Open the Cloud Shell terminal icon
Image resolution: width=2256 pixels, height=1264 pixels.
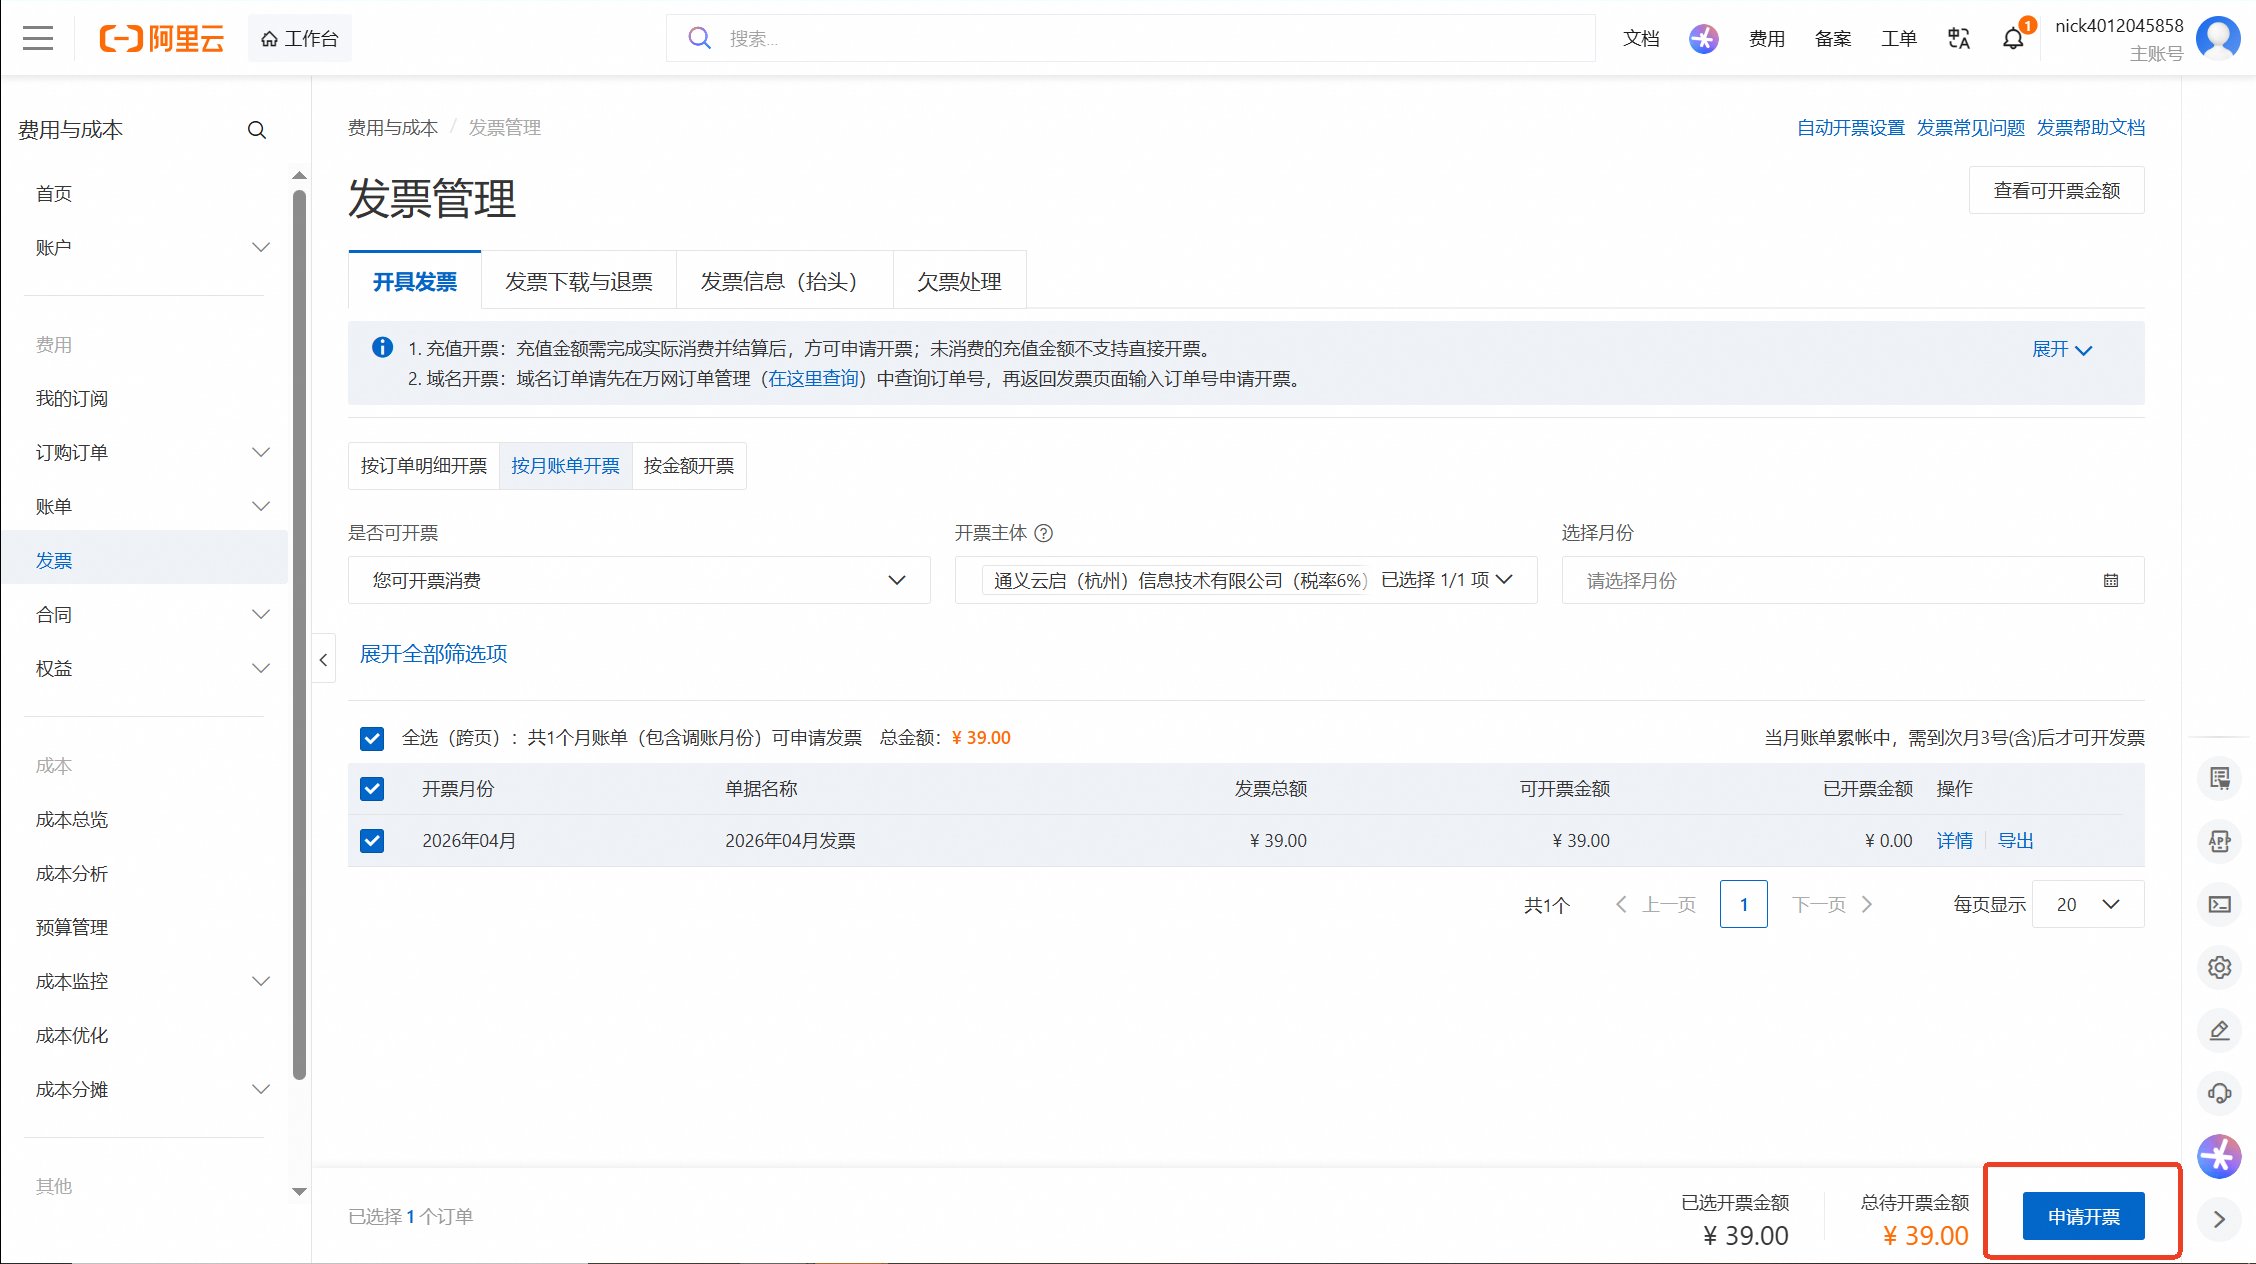(2219, 904)
